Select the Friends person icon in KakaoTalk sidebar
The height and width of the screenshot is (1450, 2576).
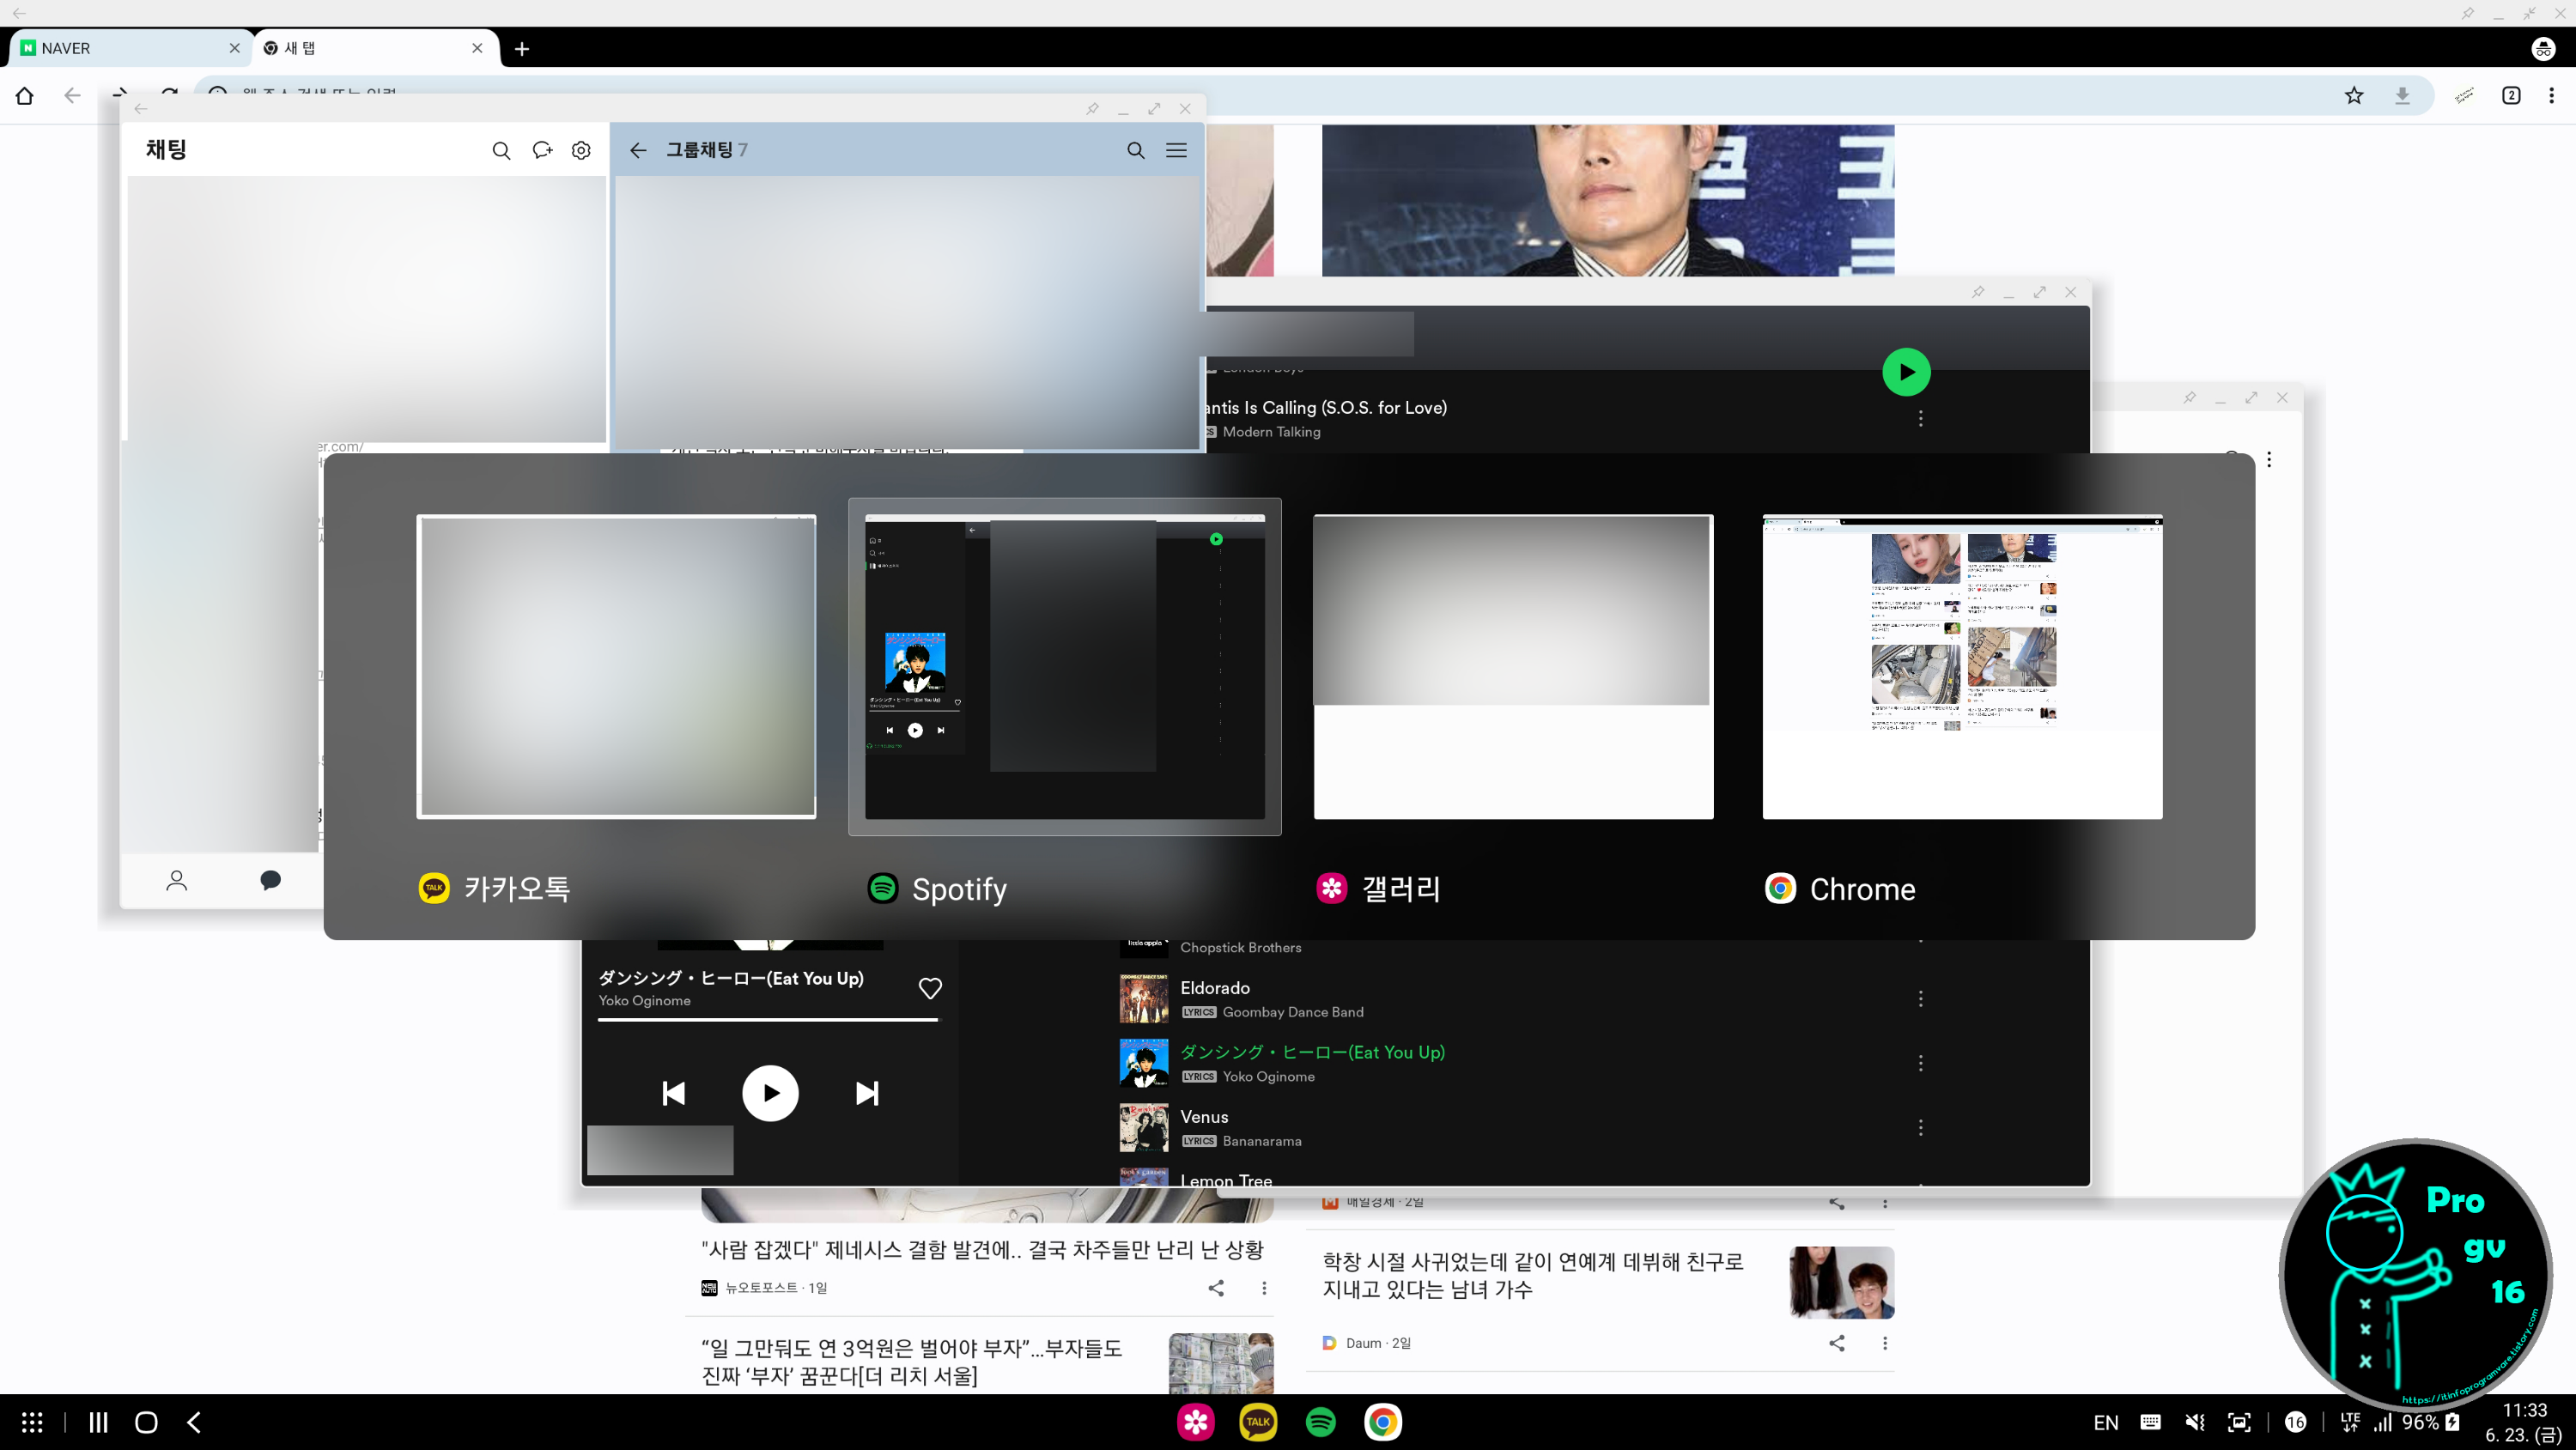[176, 880]
